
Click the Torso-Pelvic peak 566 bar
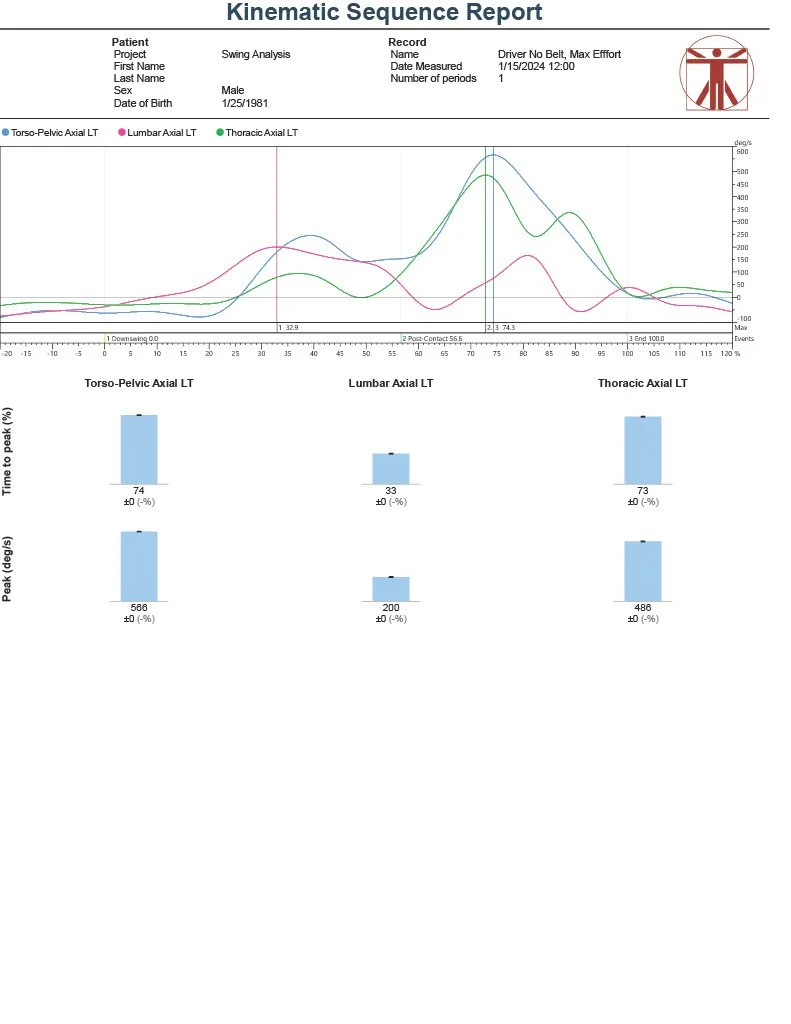139,566
